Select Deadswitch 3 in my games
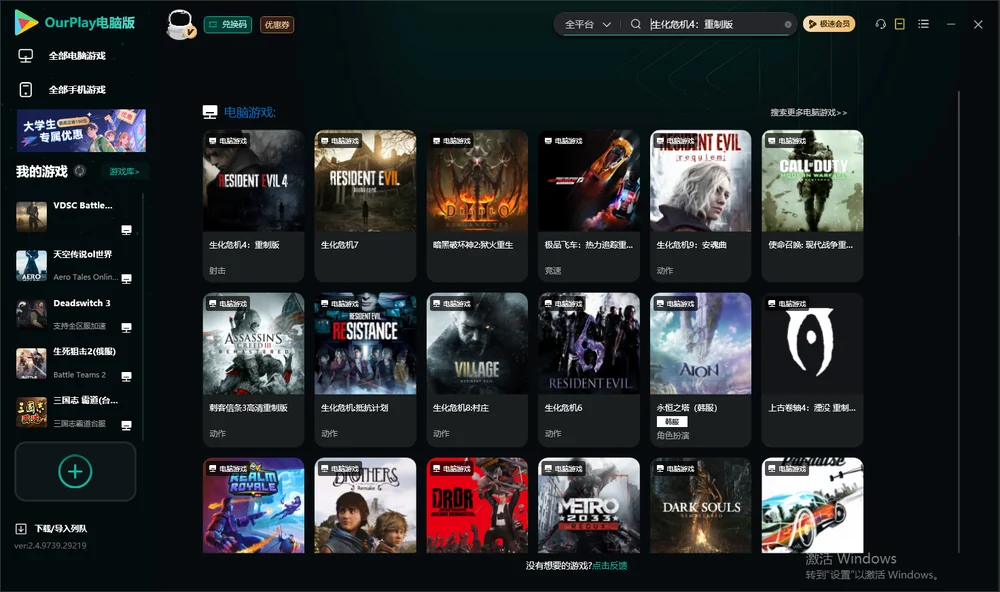This screenshot has width=1000, height=592. click(75, 314)
